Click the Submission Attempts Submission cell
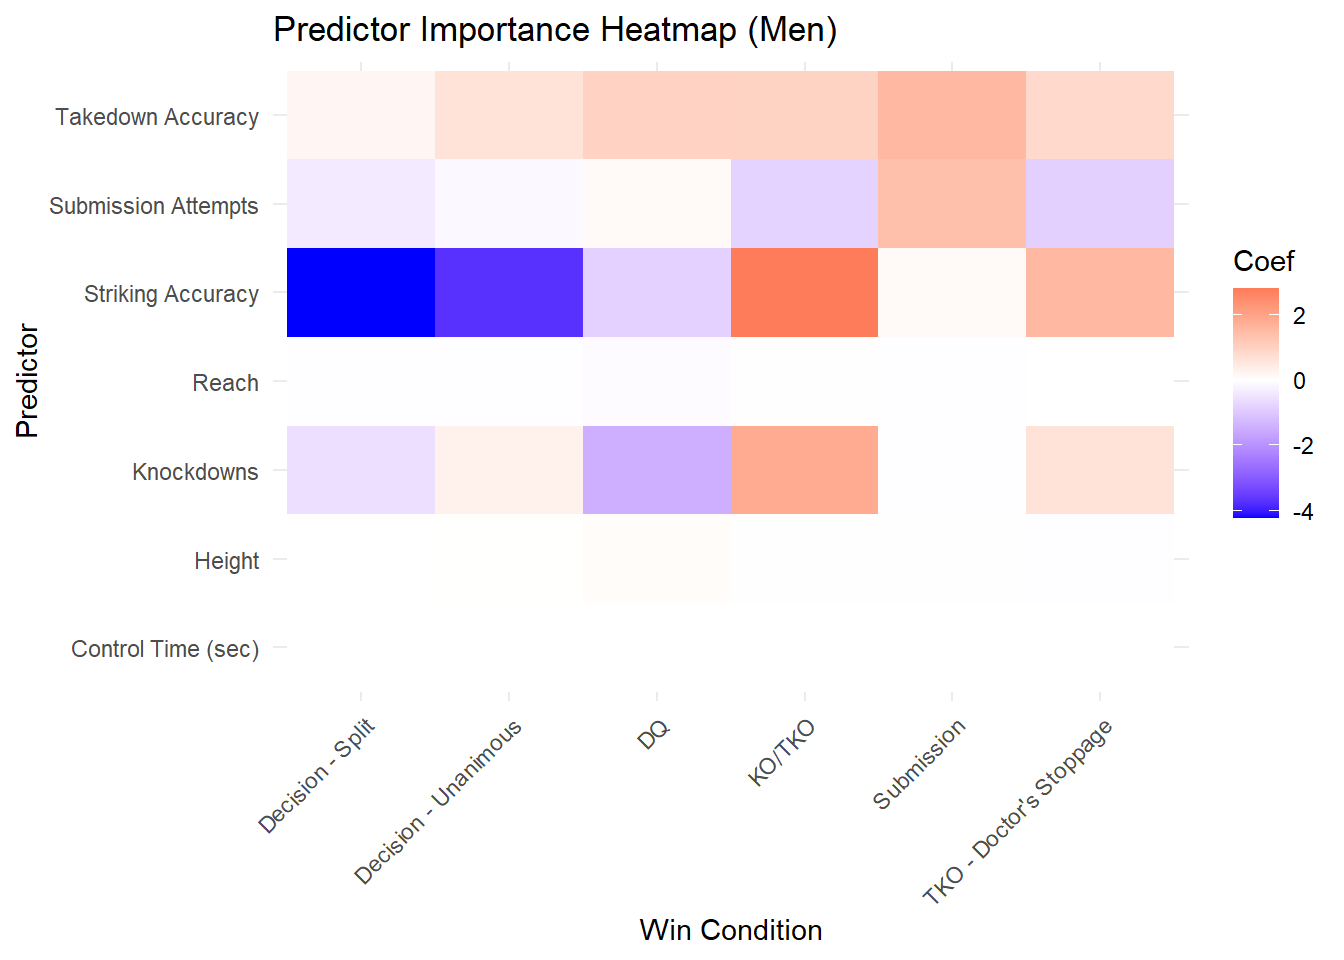This screenshot has width=1344, height=960. [x=952, y=204]
